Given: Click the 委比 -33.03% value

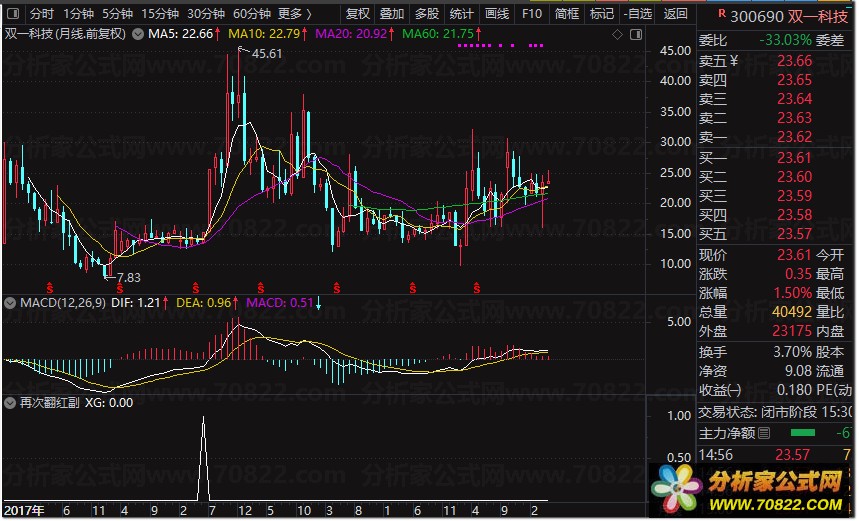Looking at the screenshot, I should pyautogui.click(x=785, y=41).
